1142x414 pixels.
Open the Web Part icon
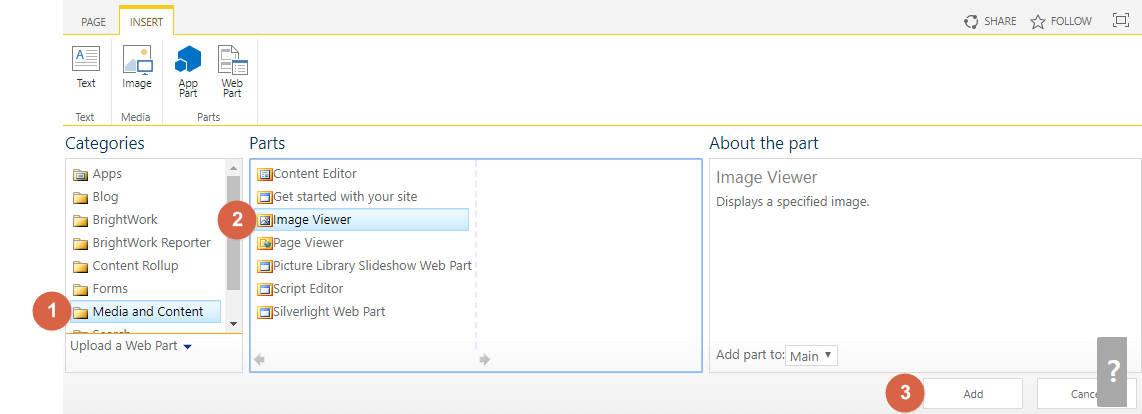(x=232, y=60)
